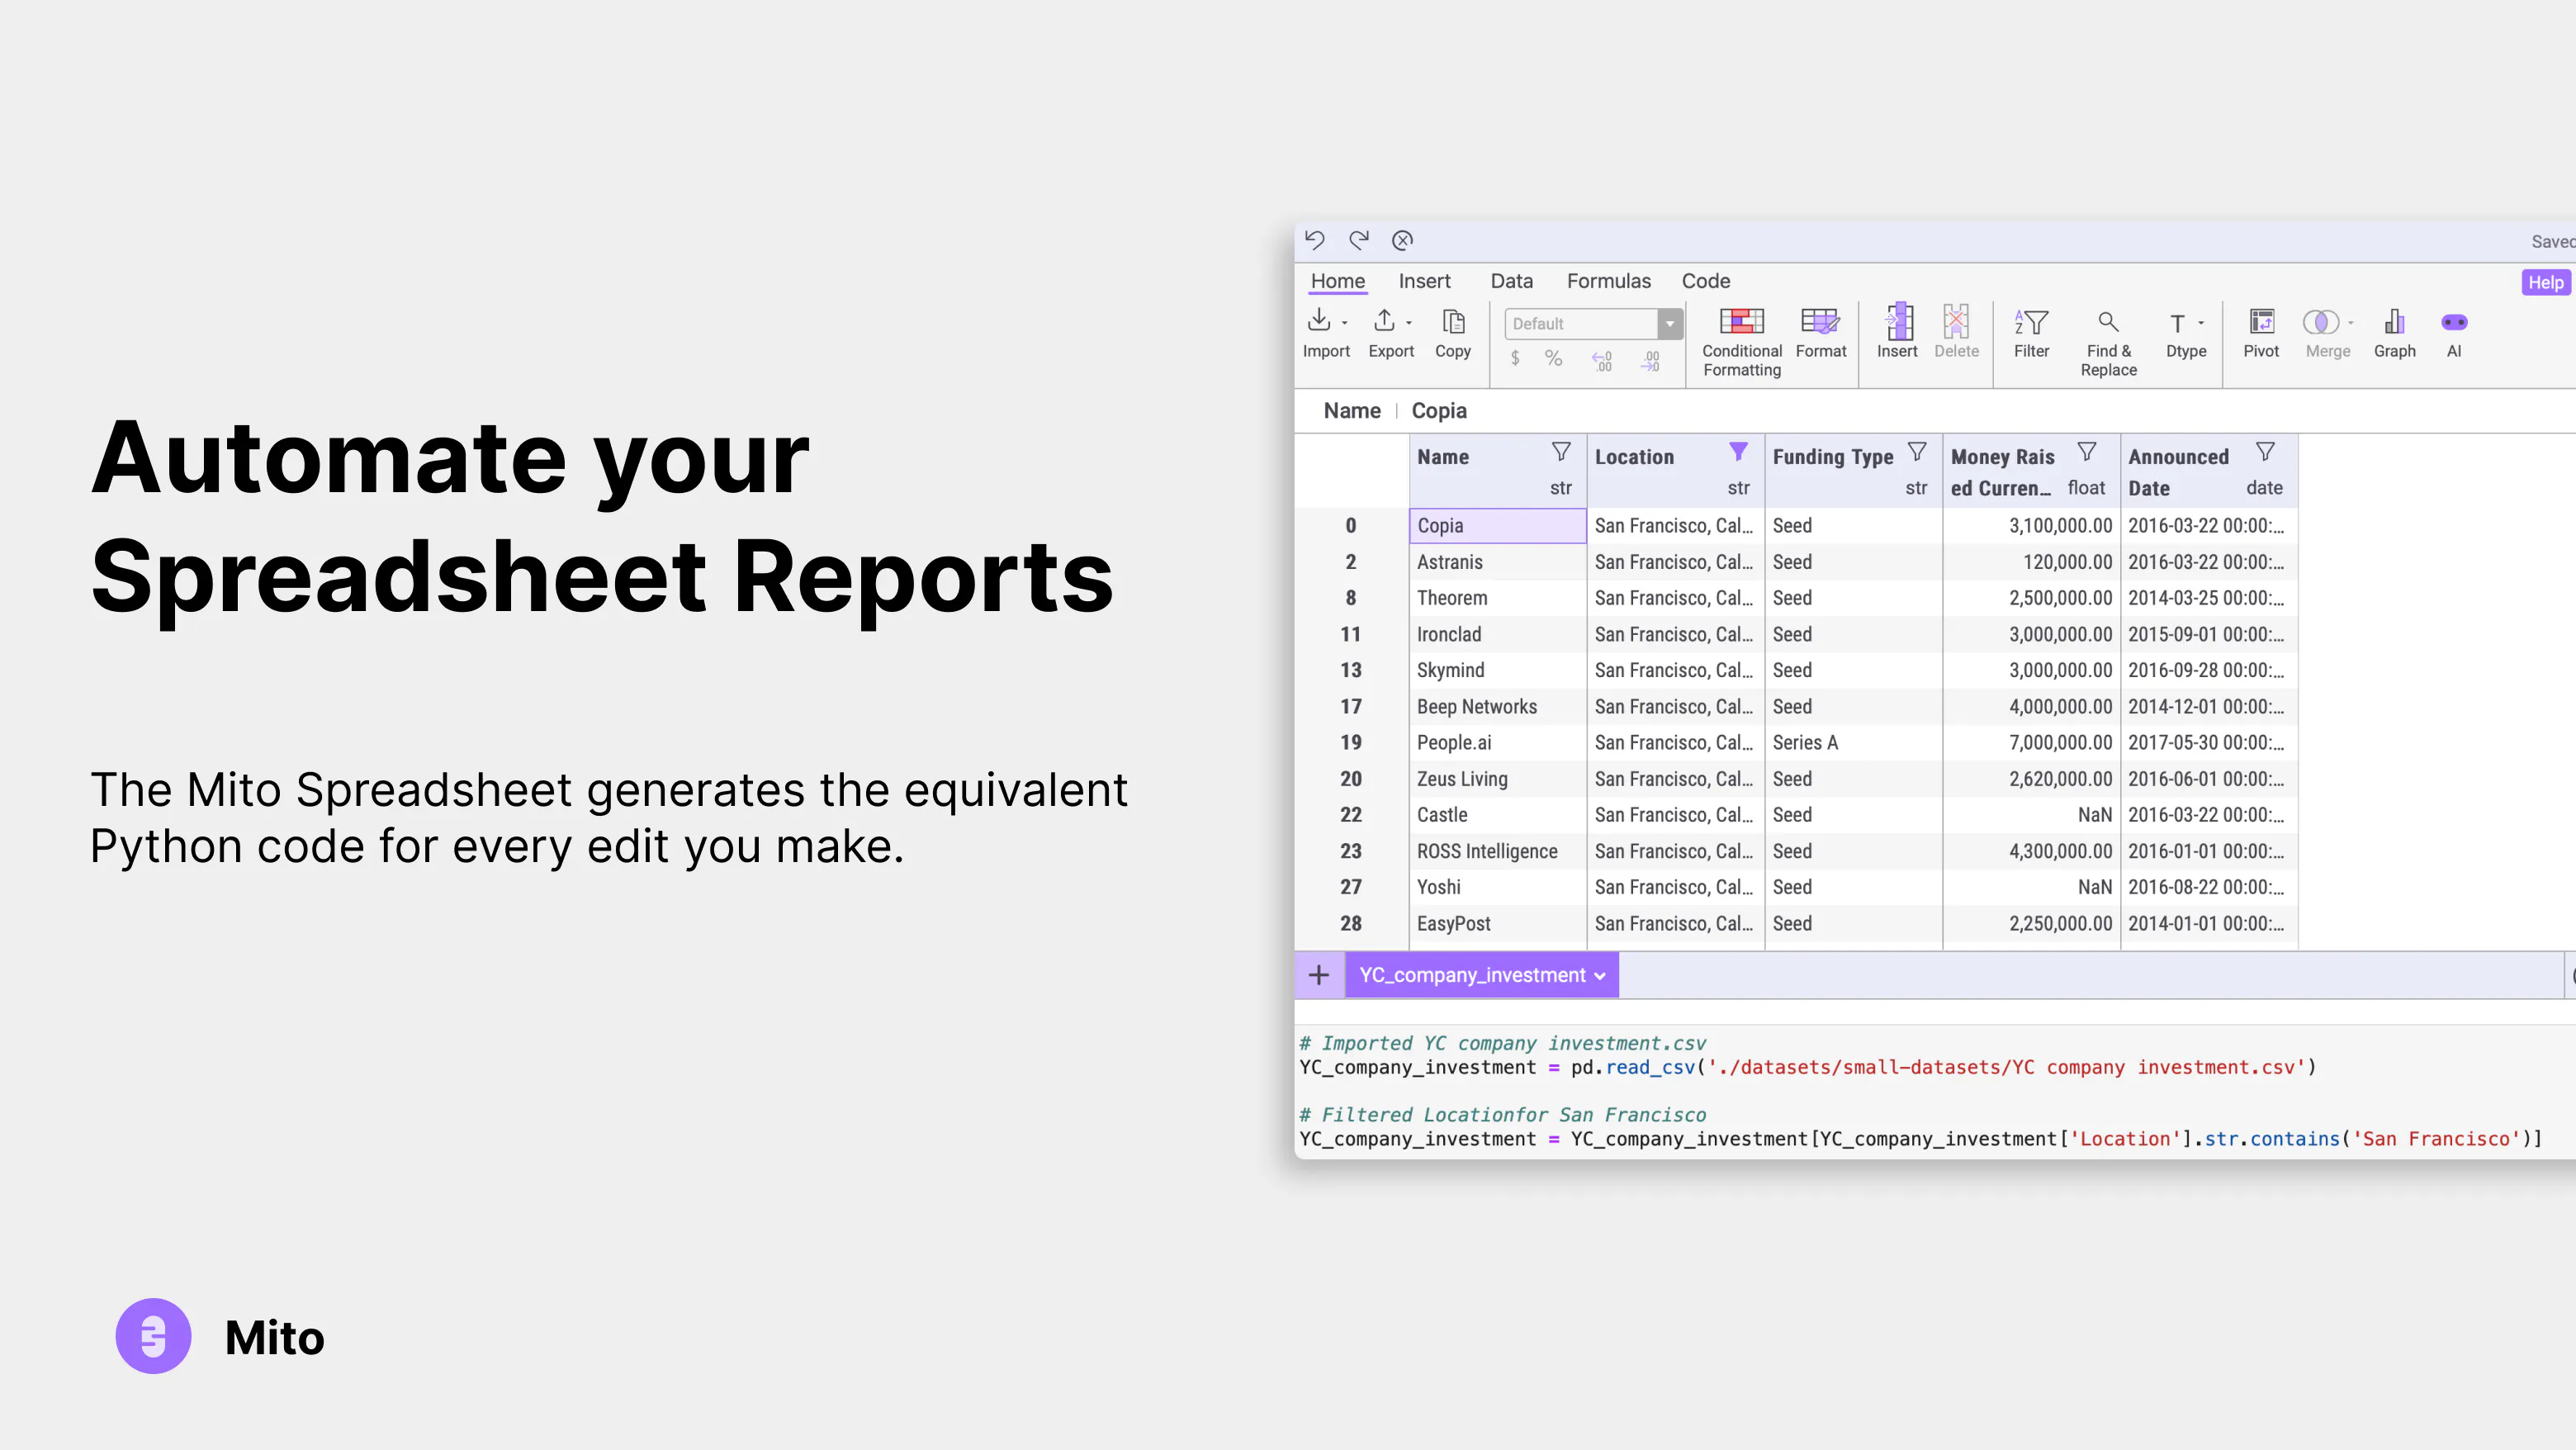This screenshot has width=2576, height=1450.
Task: Apply the currency dollar format
Action: 1515,358
